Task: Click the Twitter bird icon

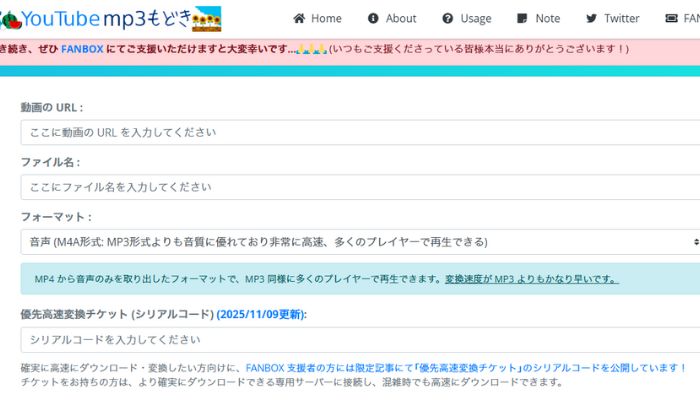Action: [x=591, y=18]
